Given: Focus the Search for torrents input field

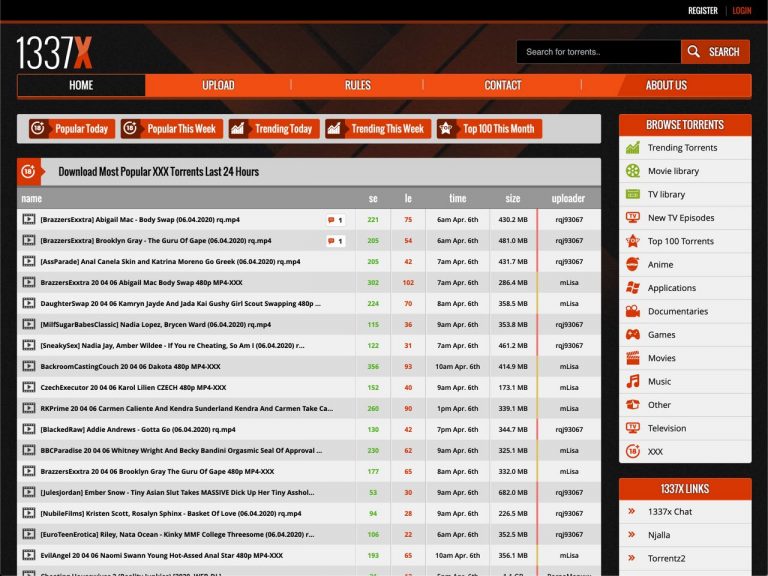Looking at the screenshot, I should (599, 51).
